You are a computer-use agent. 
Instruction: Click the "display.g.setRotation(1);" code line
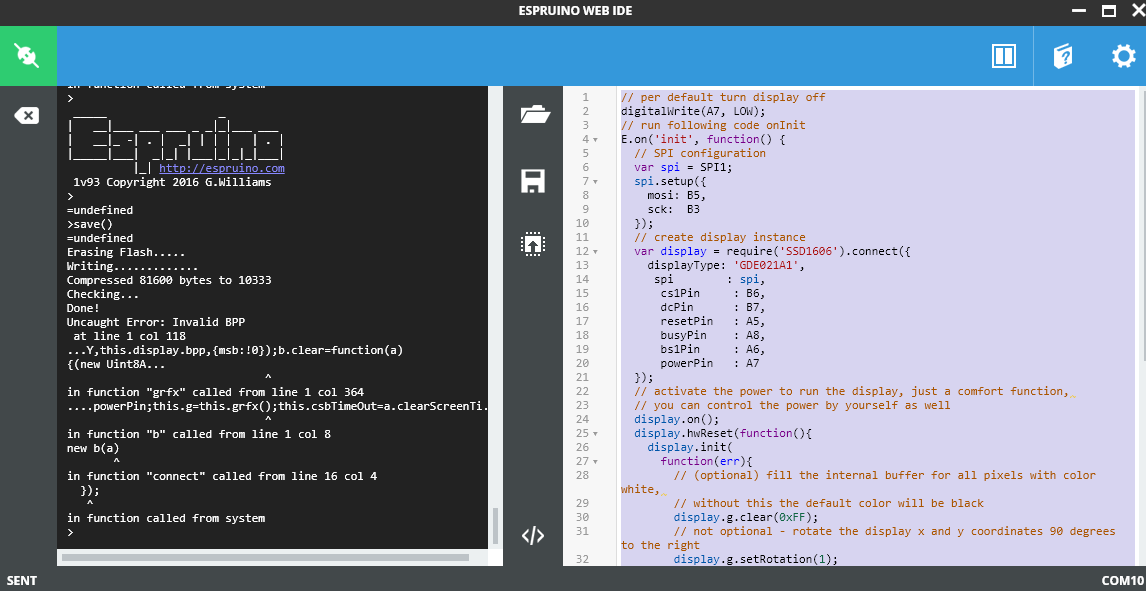coord(755,560)
